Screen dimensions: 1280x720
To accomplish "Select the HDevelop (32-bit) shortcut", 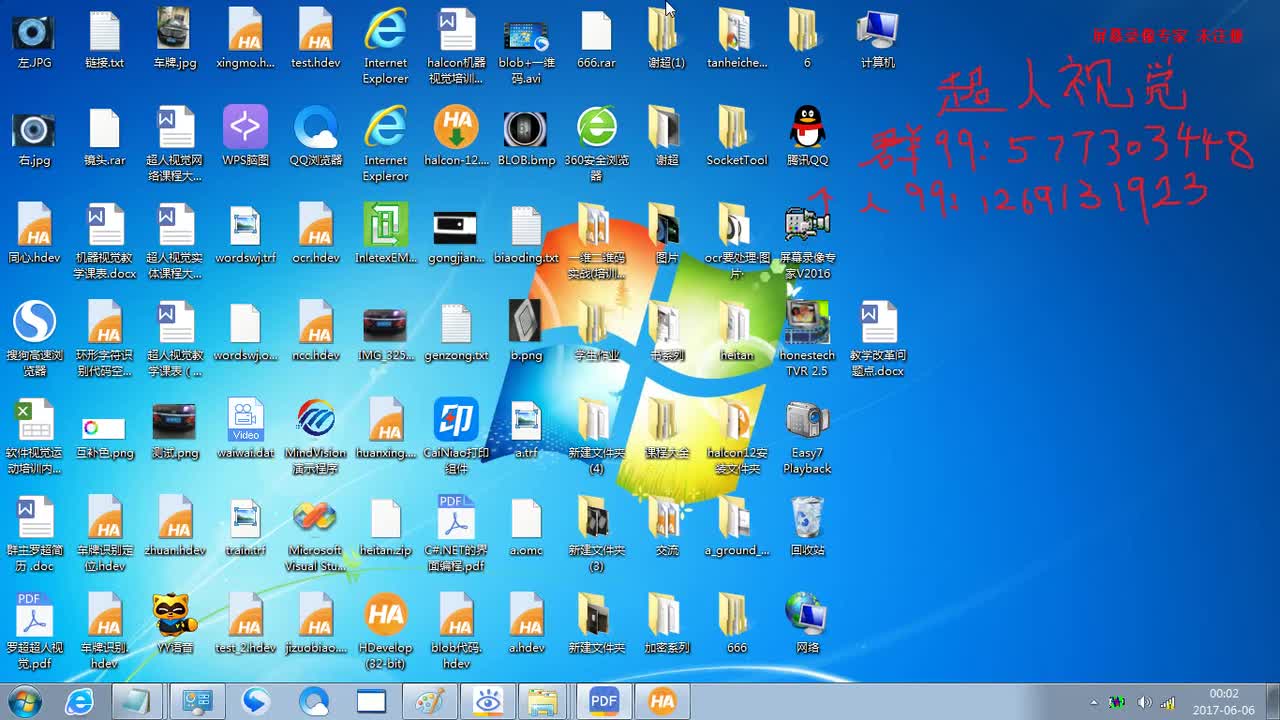I will click(386, 631).
